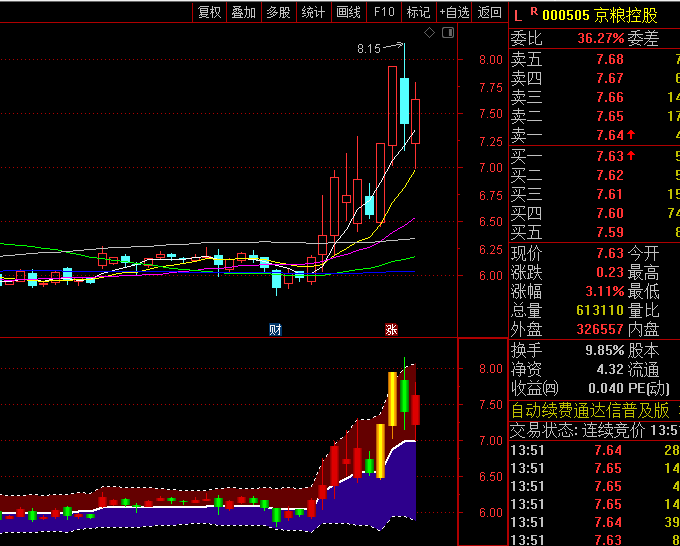Click the 8.15 high price label
The width and height of the screenshot is (680, 546).
(369, 48)
